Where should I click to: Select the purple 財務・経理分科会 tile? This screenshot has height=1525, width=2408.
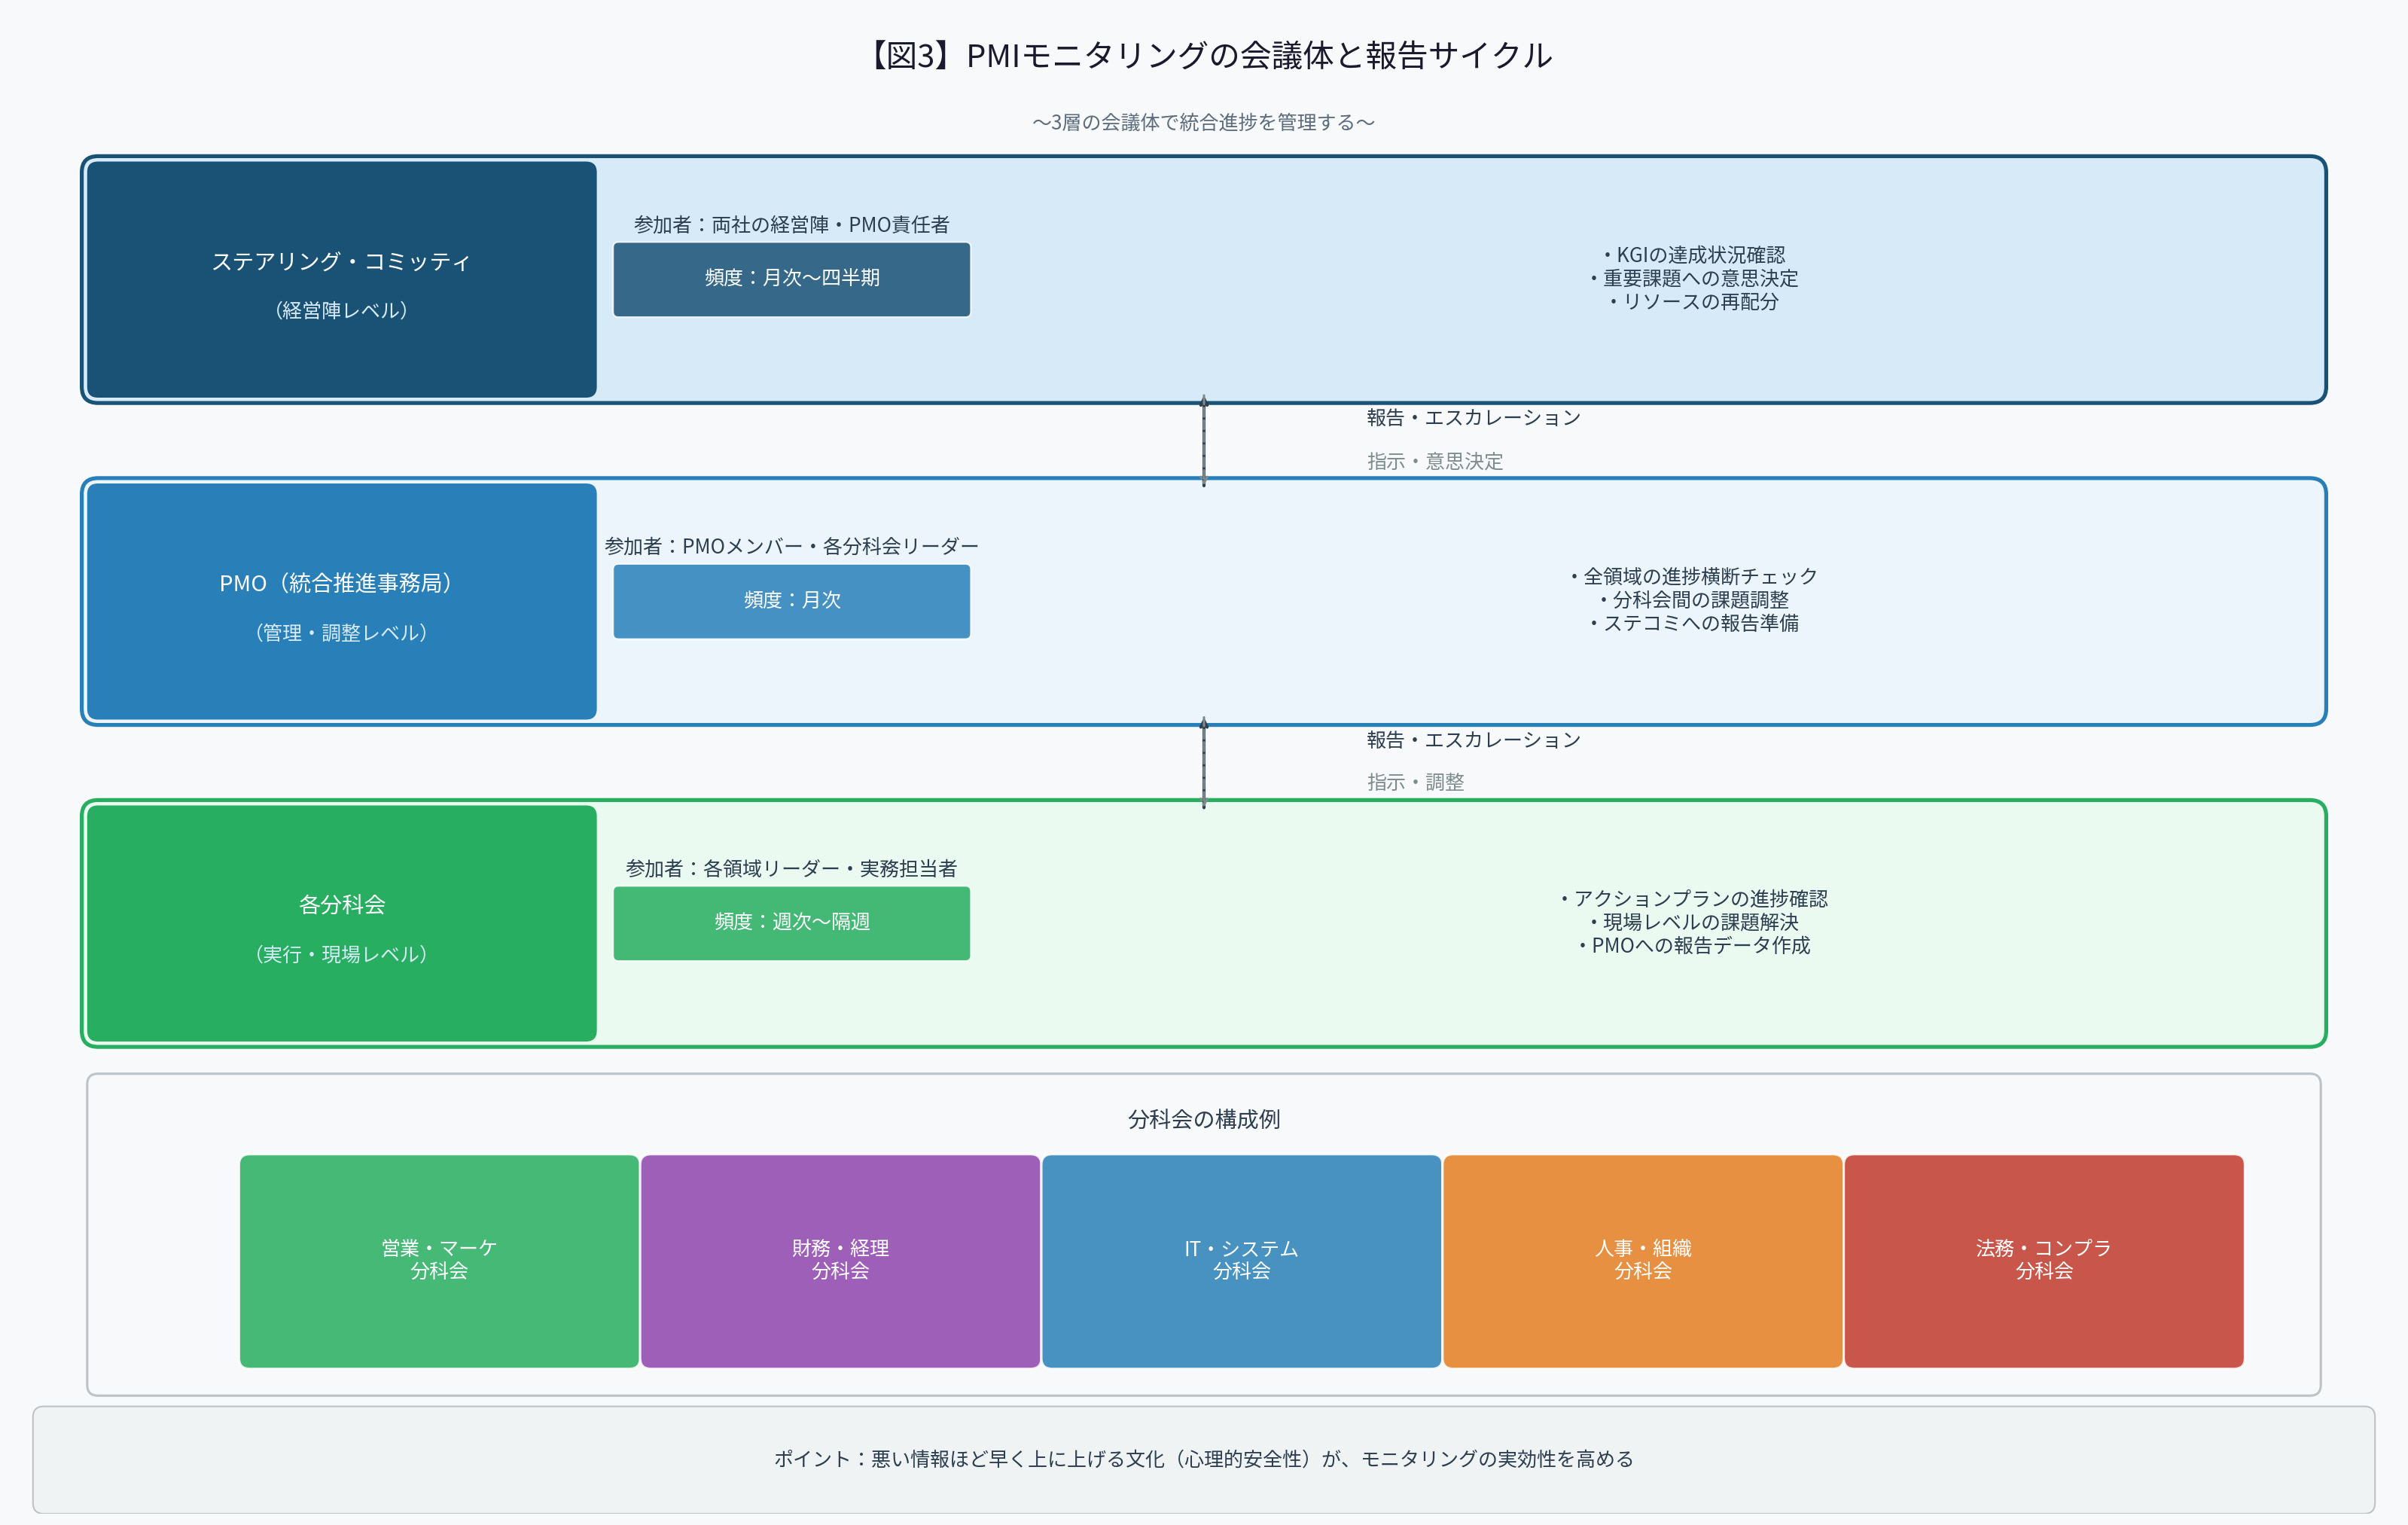(x=840, y=1261)
